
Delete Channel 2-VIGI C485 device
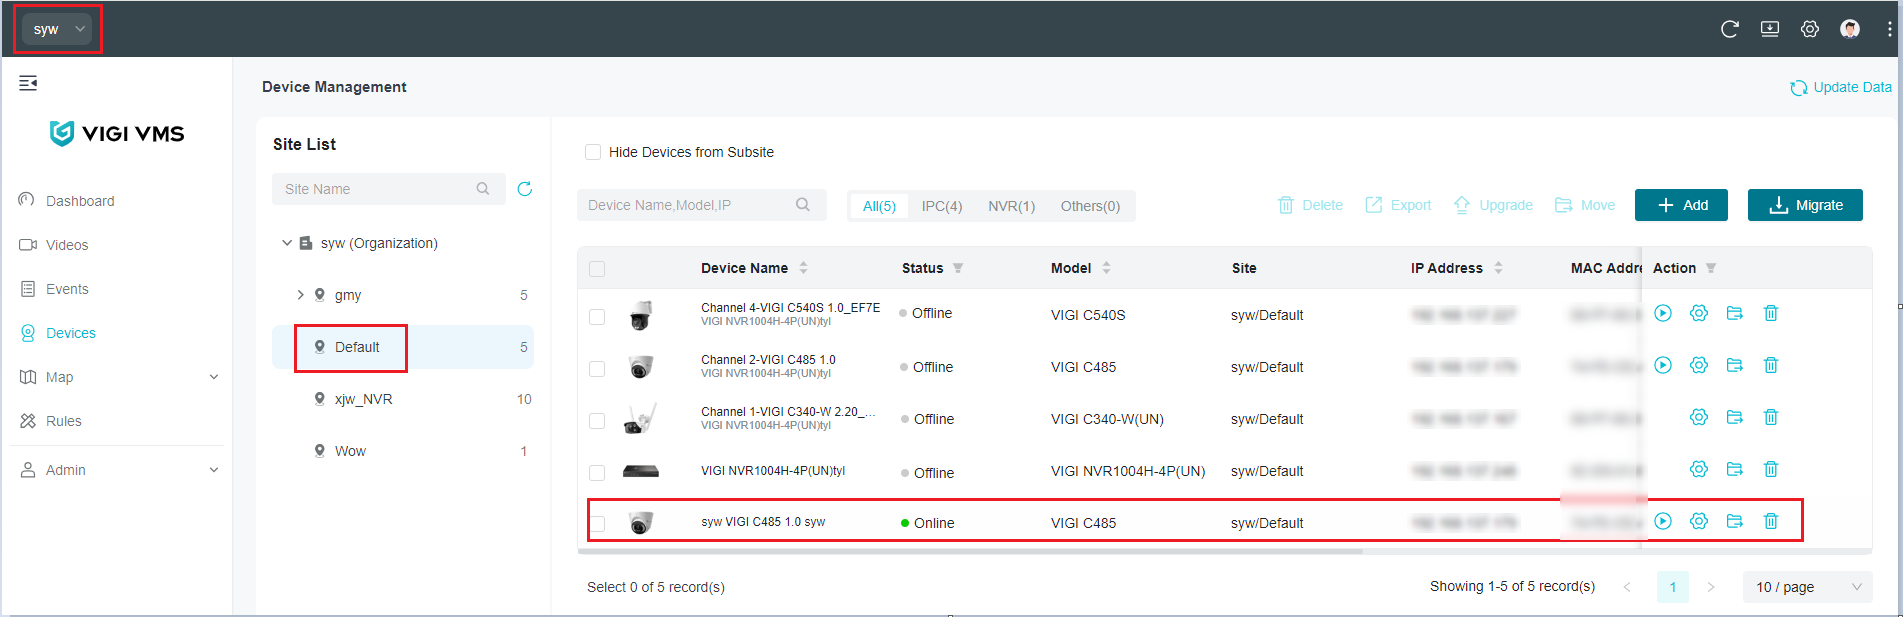coord(1771,365)
